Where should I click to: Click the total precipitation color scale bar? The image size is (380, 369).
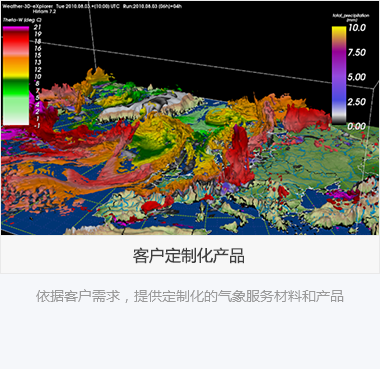pos(339,75)
